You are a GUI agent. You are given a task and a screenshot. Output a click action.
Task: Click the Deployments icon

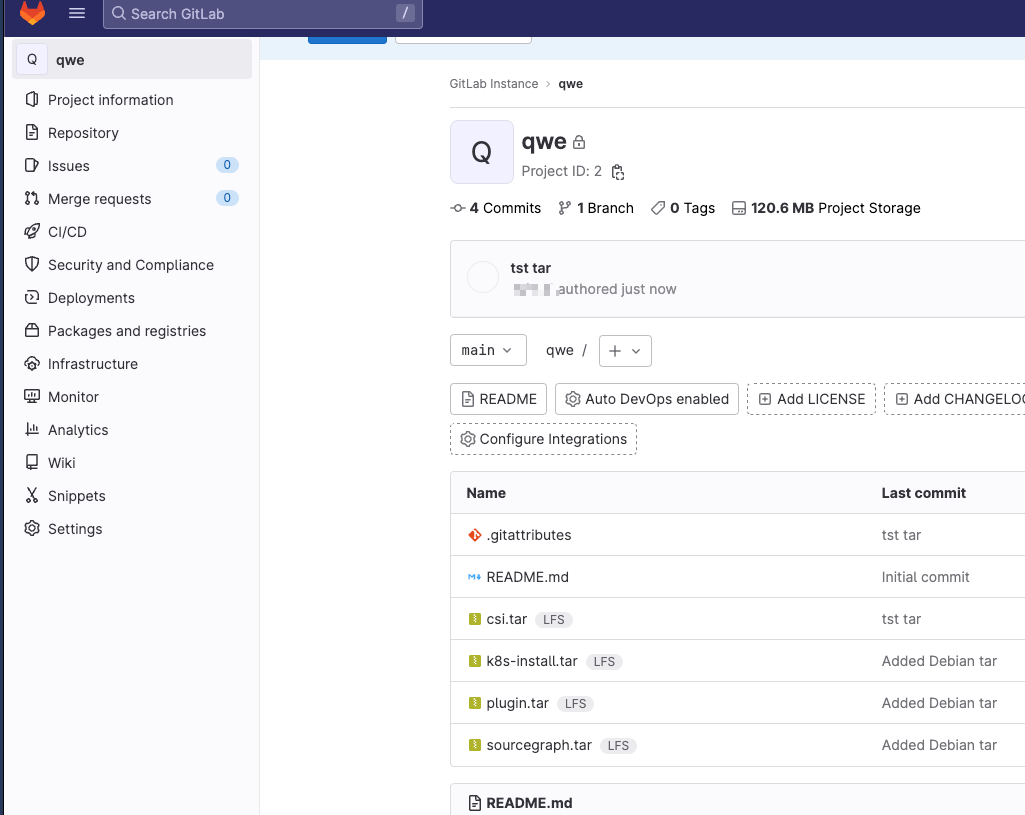31,297
